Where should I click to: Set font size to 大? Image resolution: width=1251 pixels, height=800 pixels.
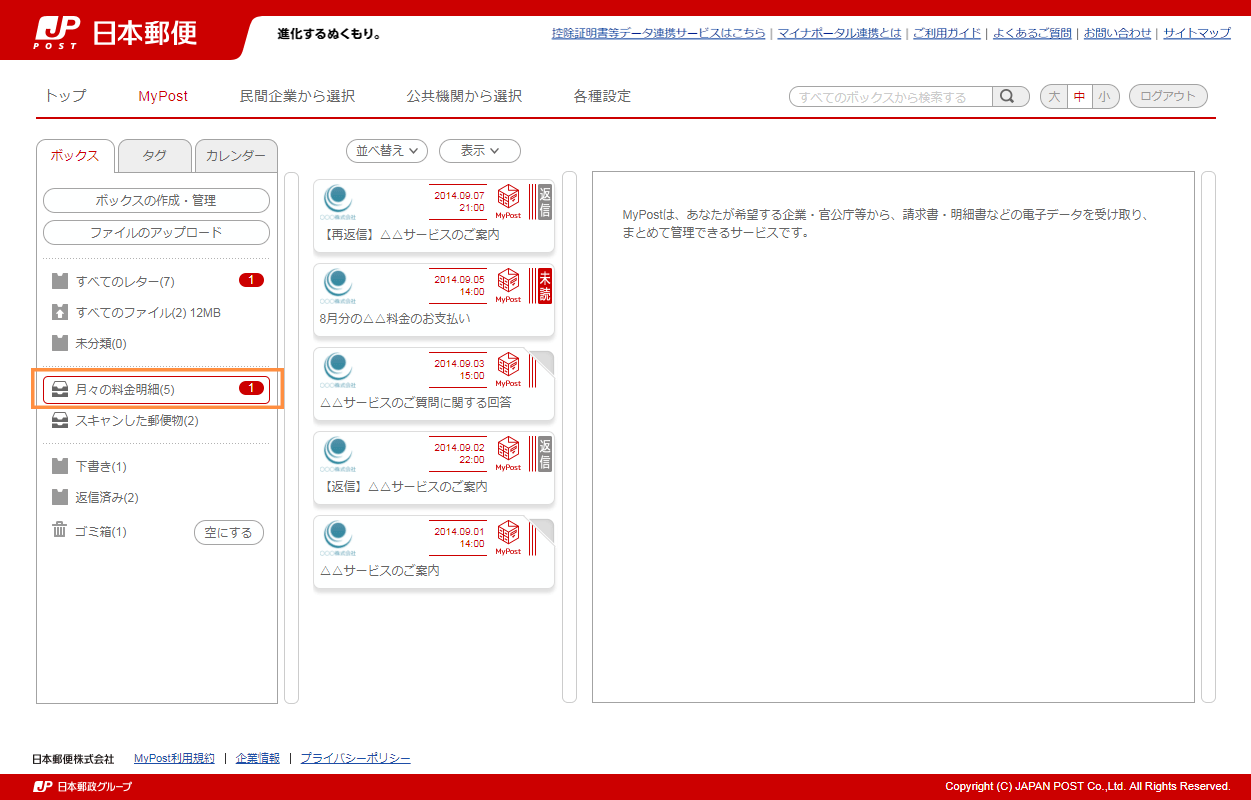point(1053,97)
